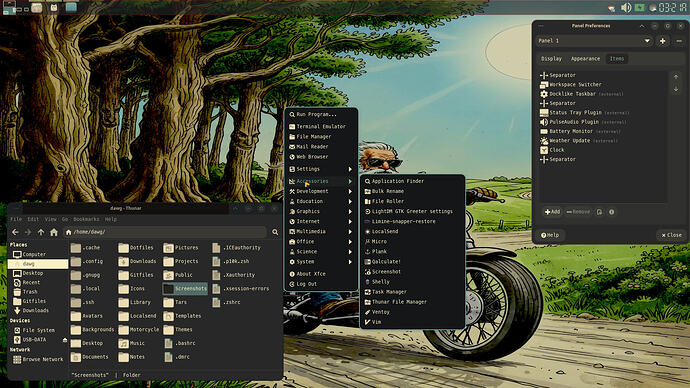Click the item info icon beside Remove

[x=611, y=212]
